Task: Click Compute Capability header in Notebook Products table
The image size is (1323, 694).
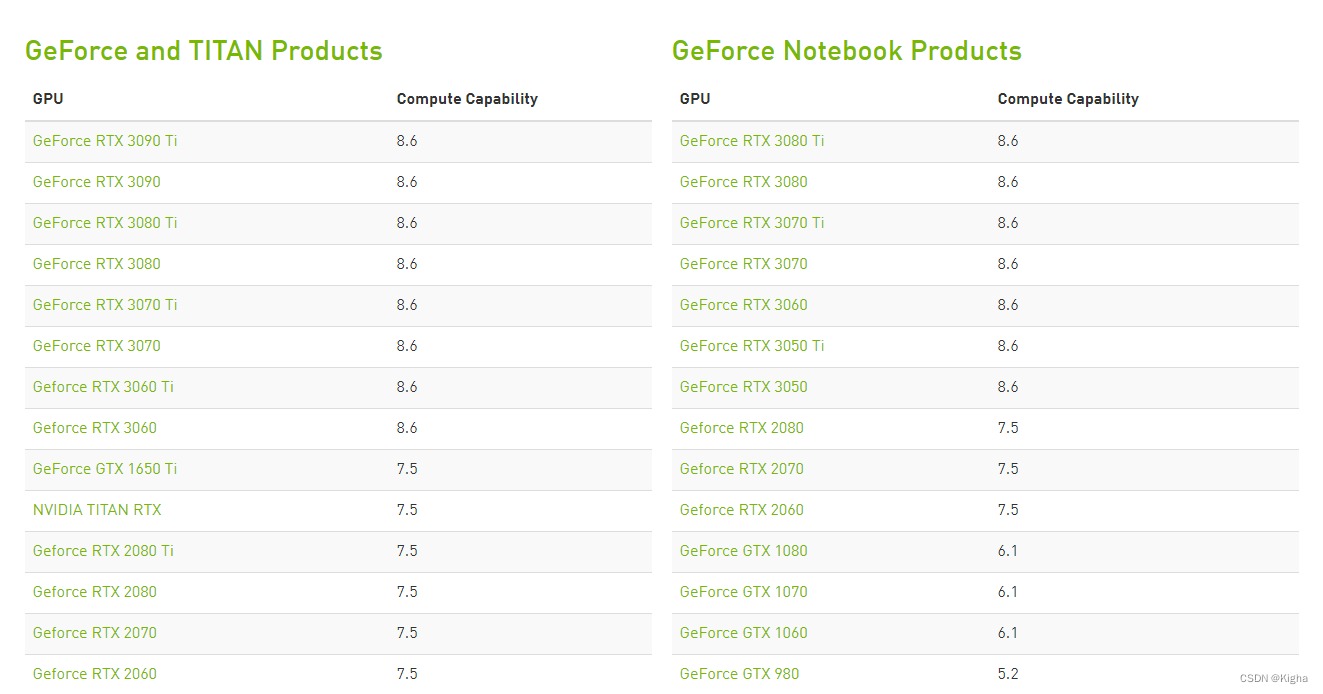Action: click(1068, 99)
